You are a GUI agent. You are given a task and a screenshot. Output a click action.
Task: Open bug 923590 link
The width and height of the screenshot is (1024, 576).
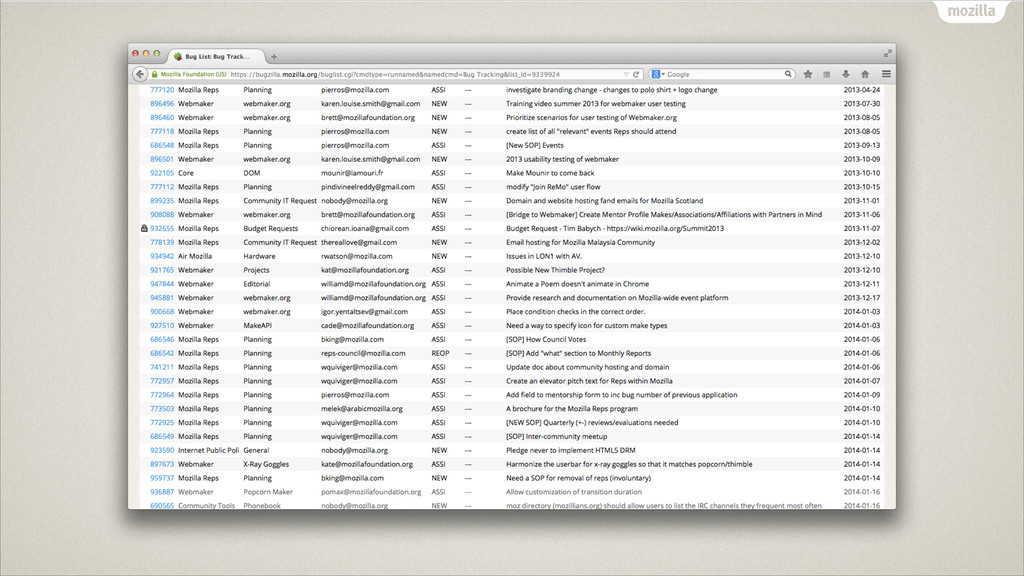[x=162, y=451]
